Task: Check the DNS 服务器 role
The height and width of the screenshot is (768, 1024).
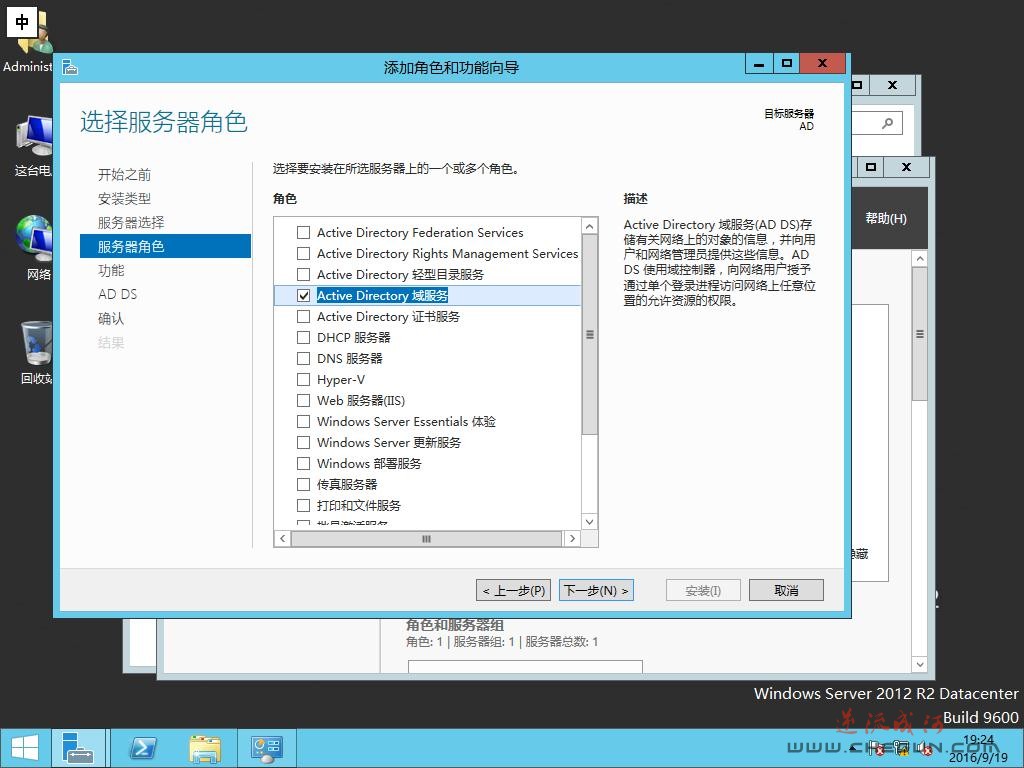Action: point(303,358)
